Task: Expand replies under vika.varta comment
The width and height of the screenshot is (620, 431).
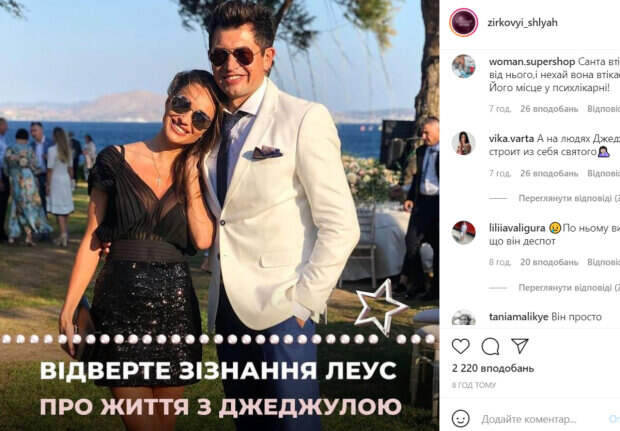Action: pos(569,198)
